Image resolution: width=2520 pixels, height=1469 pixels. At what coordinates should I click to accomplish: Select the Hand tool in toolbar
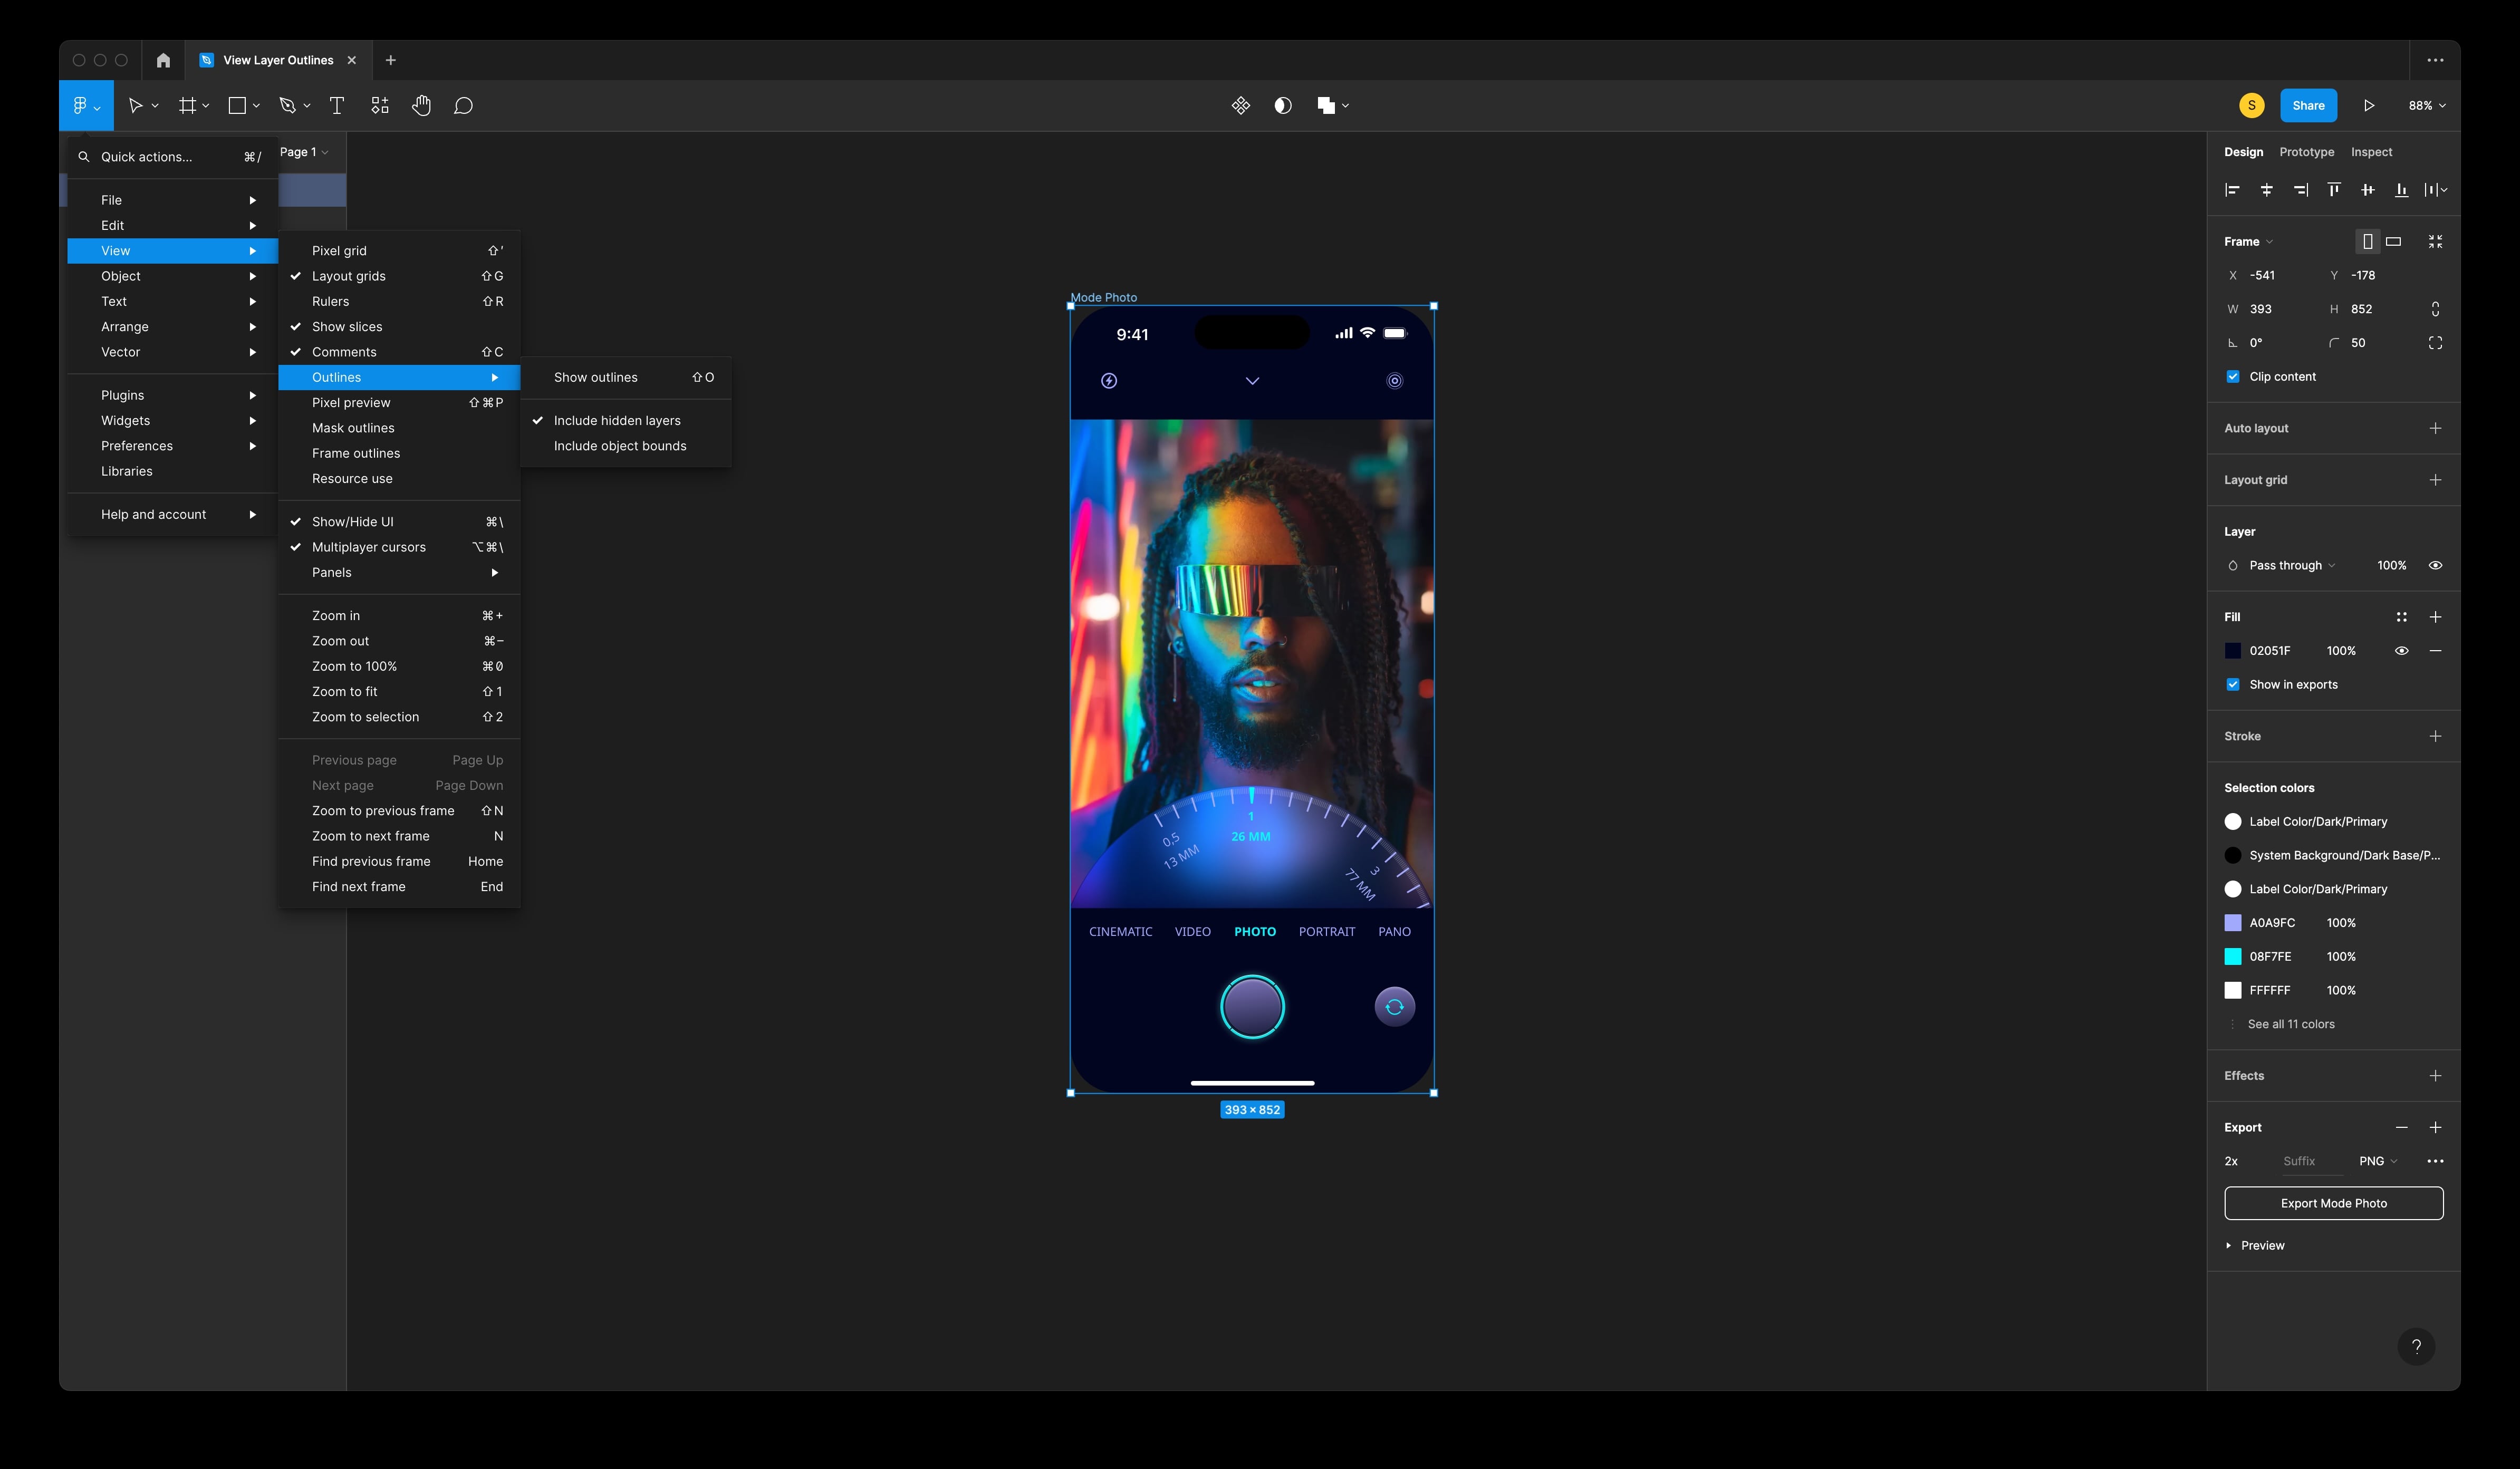(421, 105)
